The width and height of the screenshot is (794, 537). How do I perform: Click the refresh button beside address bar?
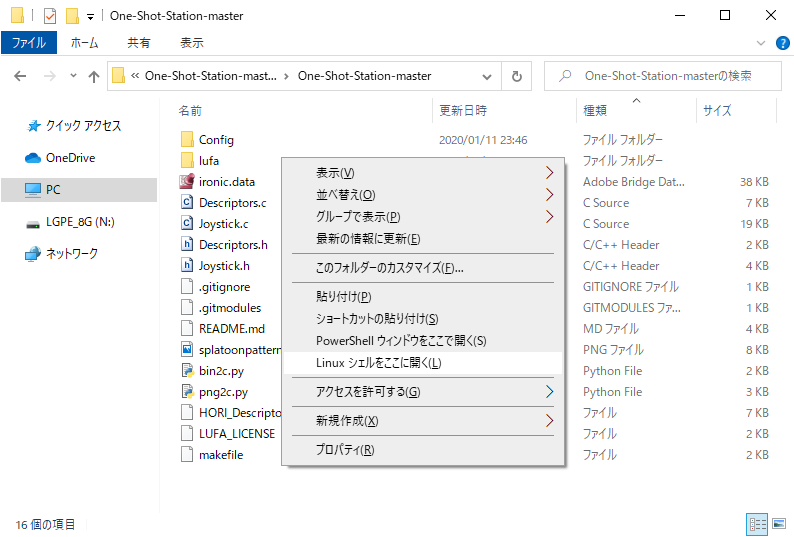click(517, 76)
